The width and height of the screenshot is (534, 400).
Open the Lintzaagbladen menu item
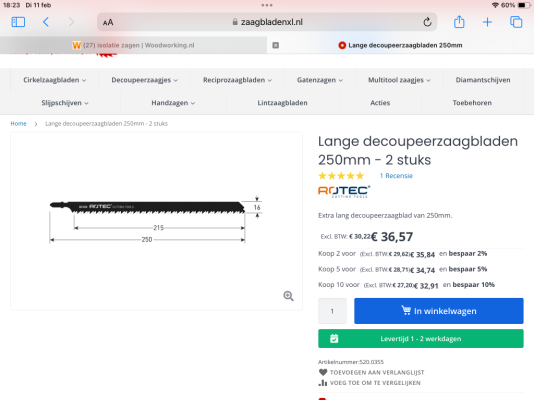(282, 103)
